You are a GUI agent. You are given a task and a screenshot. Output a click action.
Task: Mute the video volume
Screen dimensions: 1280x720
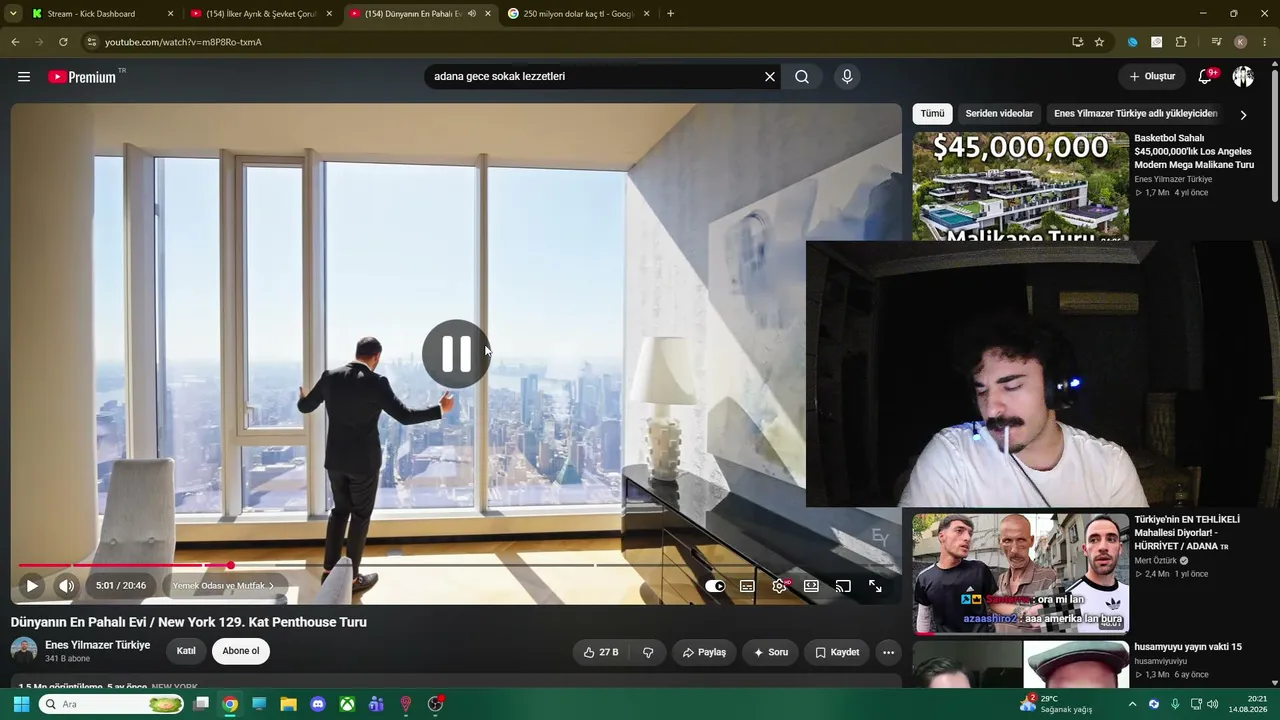click(x=66, y=586)
